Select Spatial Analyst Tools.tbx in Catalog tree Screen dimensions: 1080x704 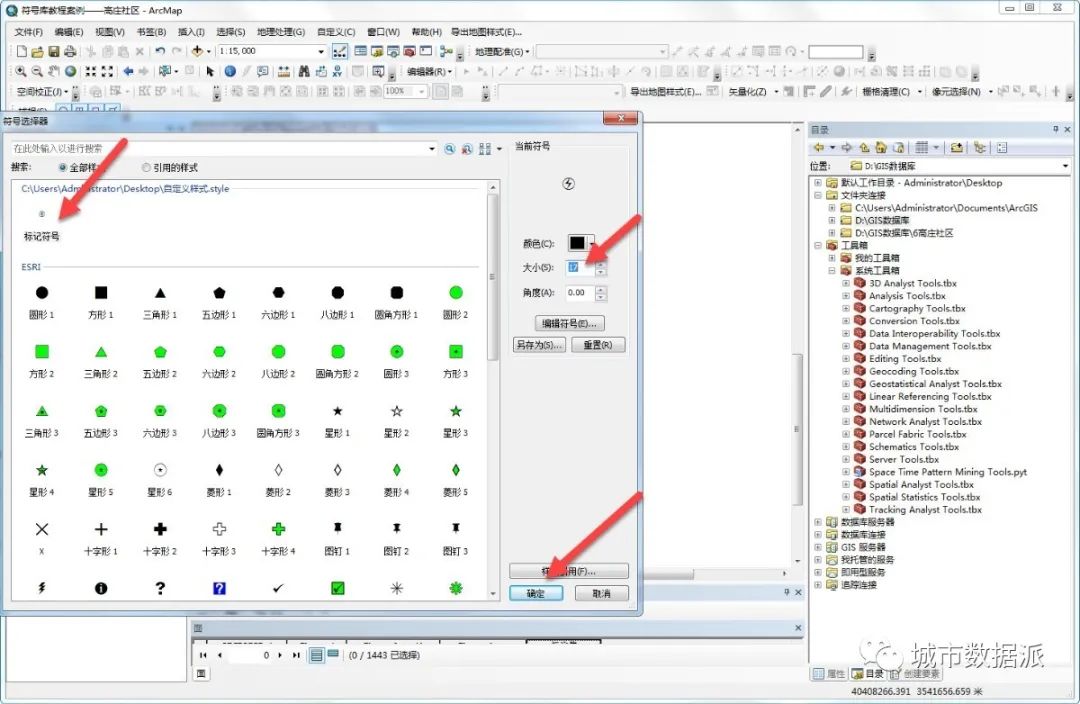point(921,484)
